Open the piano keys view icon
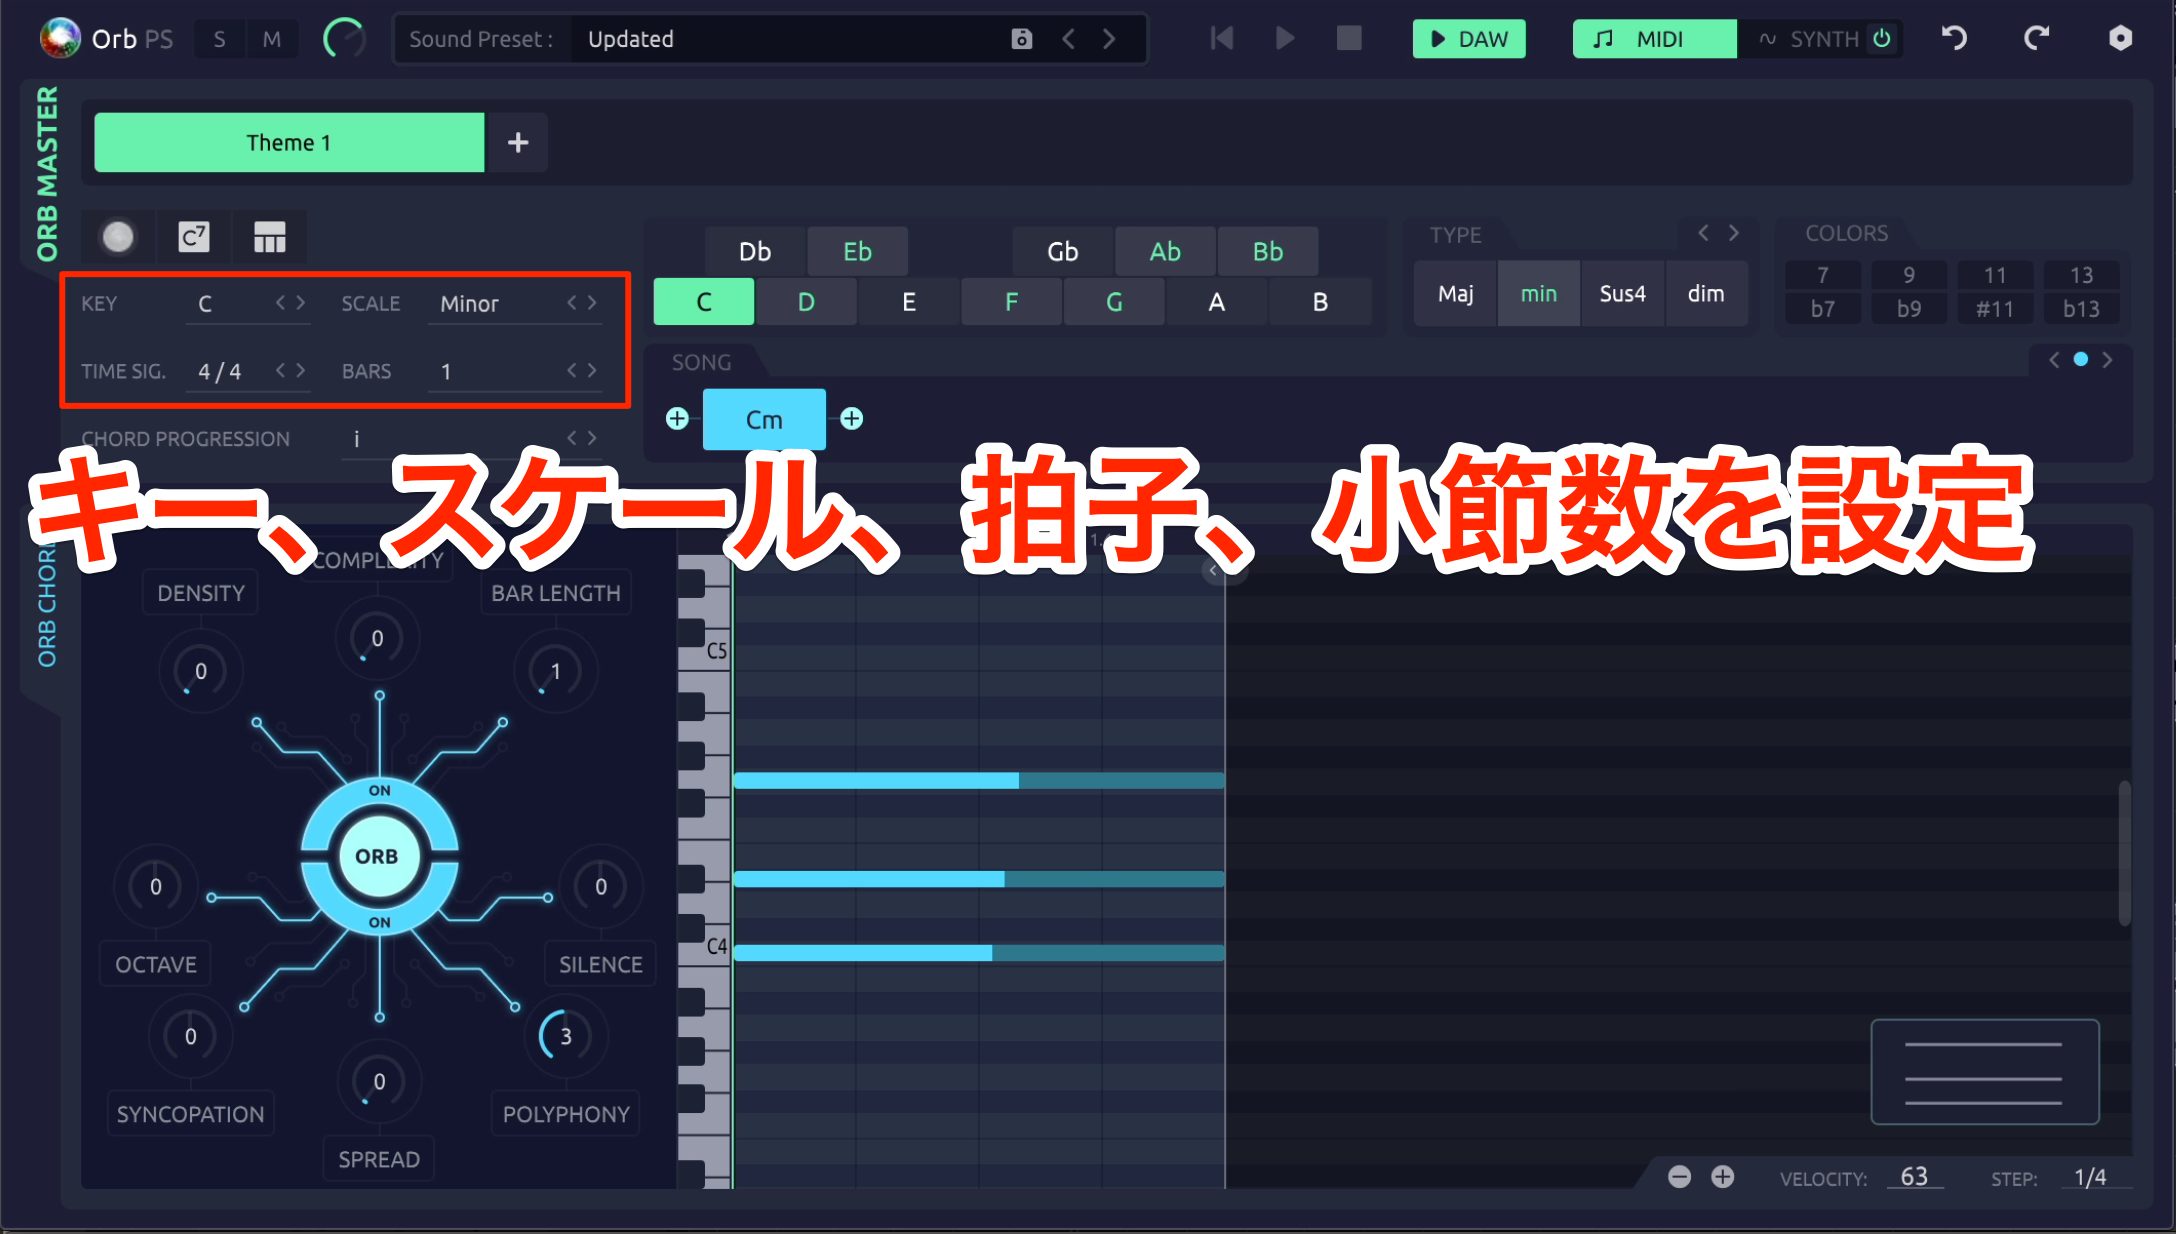This screenshot has width=2176, height=1234. (x=269, y=237)
